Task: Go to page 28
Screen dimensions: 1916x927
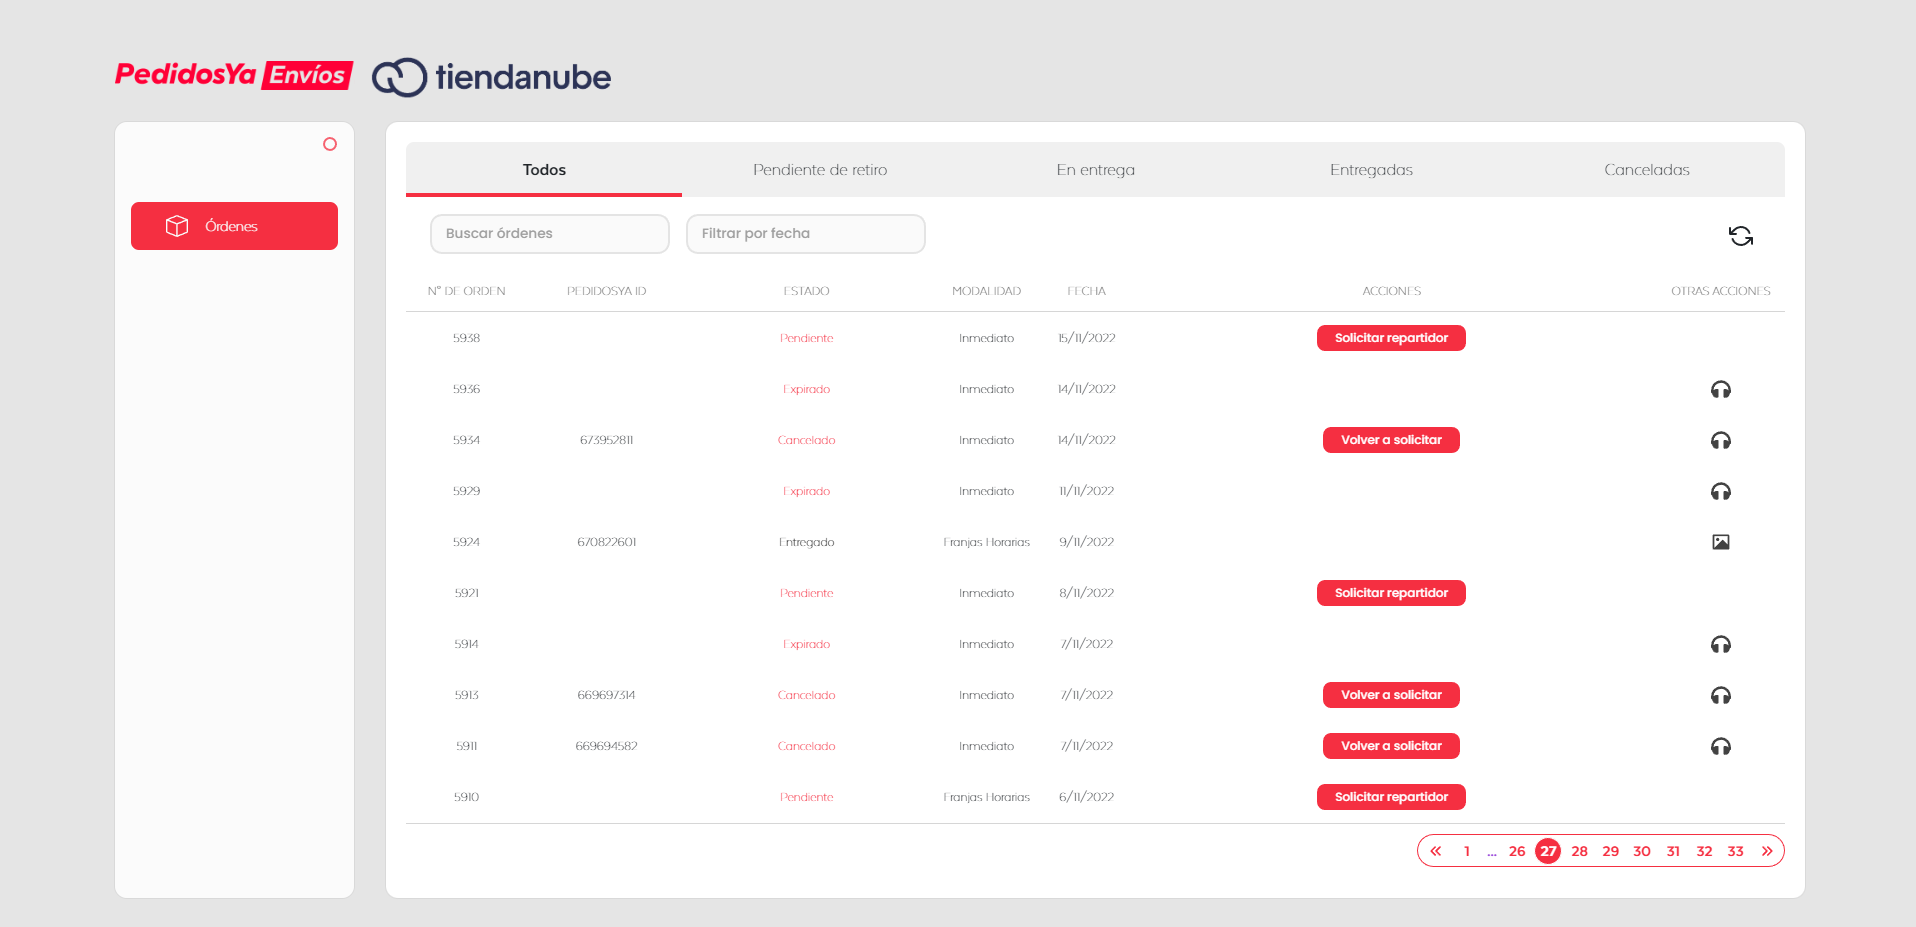Action: (1579, 851)
